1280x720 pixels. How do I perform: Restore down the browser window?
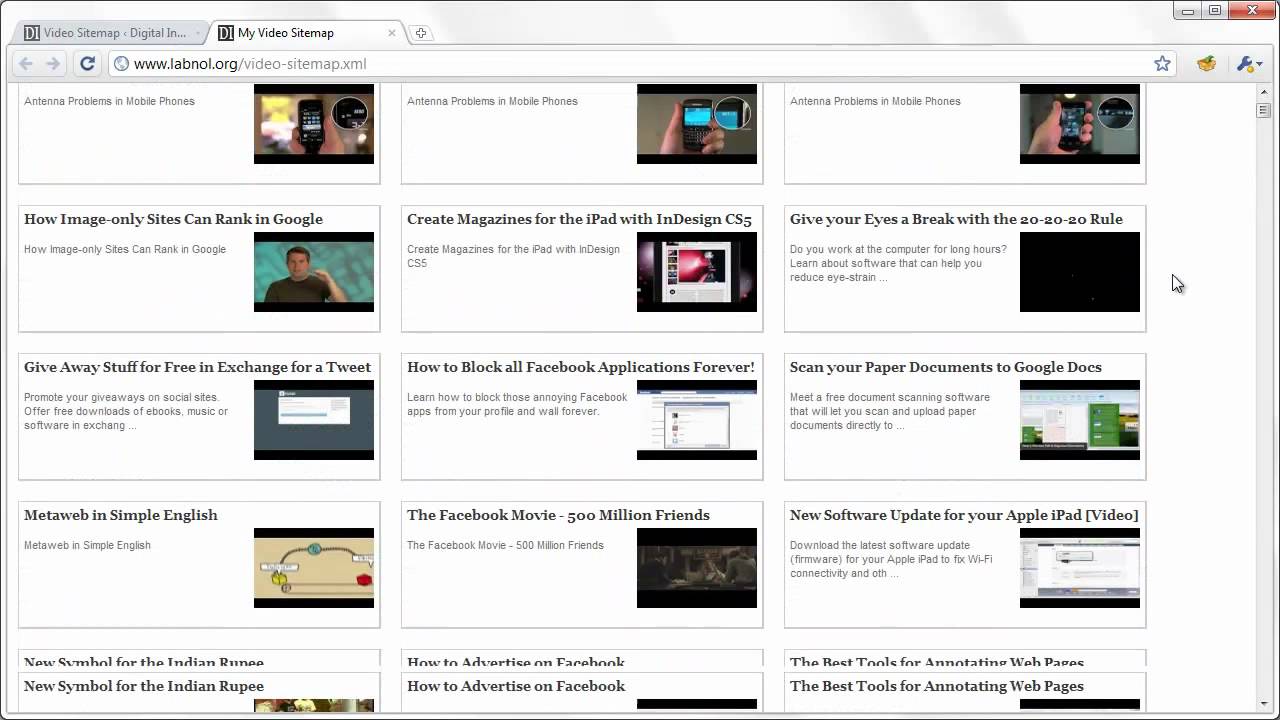pyautogui.click(x=1215, y=10)
